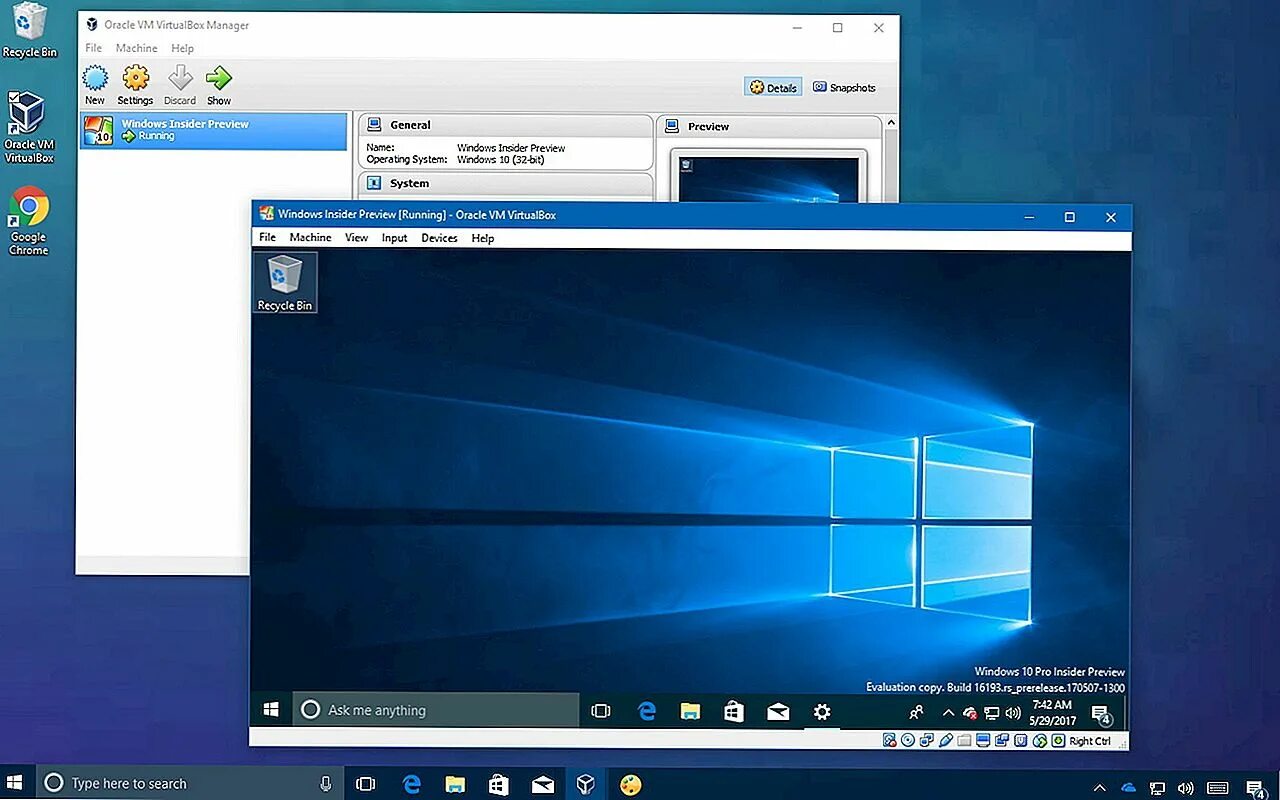Expand hidden icons chevron in guest tray
The height and width of the screenshot is (800, 1280).
(x=948, y=713)
